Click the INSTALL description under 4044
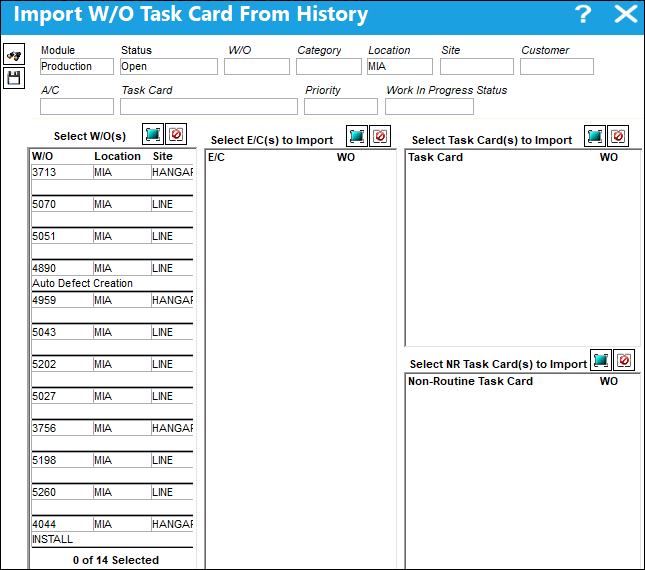Image resolution: width=645 pixels, height=570 pixels. 52,539
